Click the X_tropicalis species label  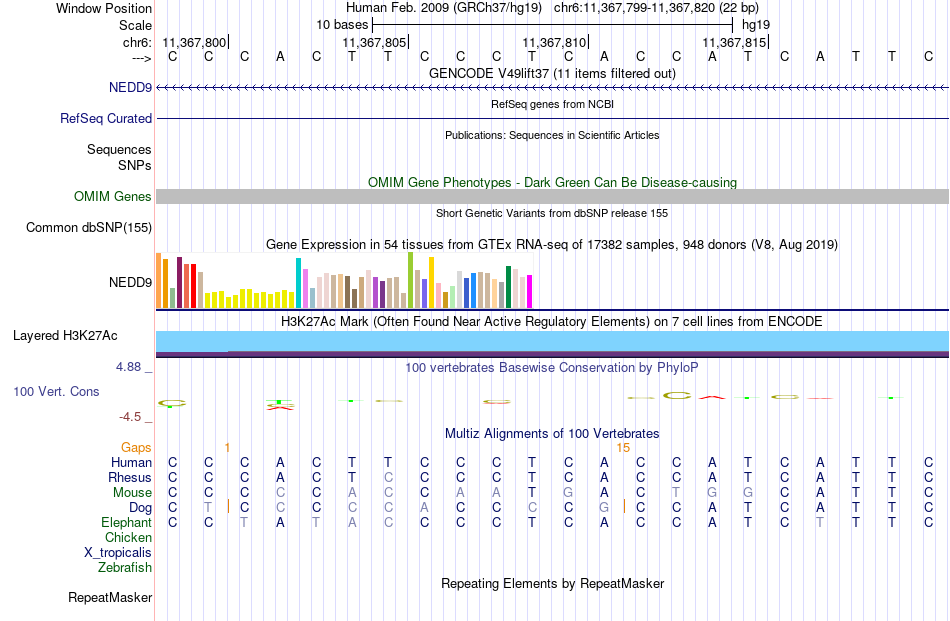point(118,553)
